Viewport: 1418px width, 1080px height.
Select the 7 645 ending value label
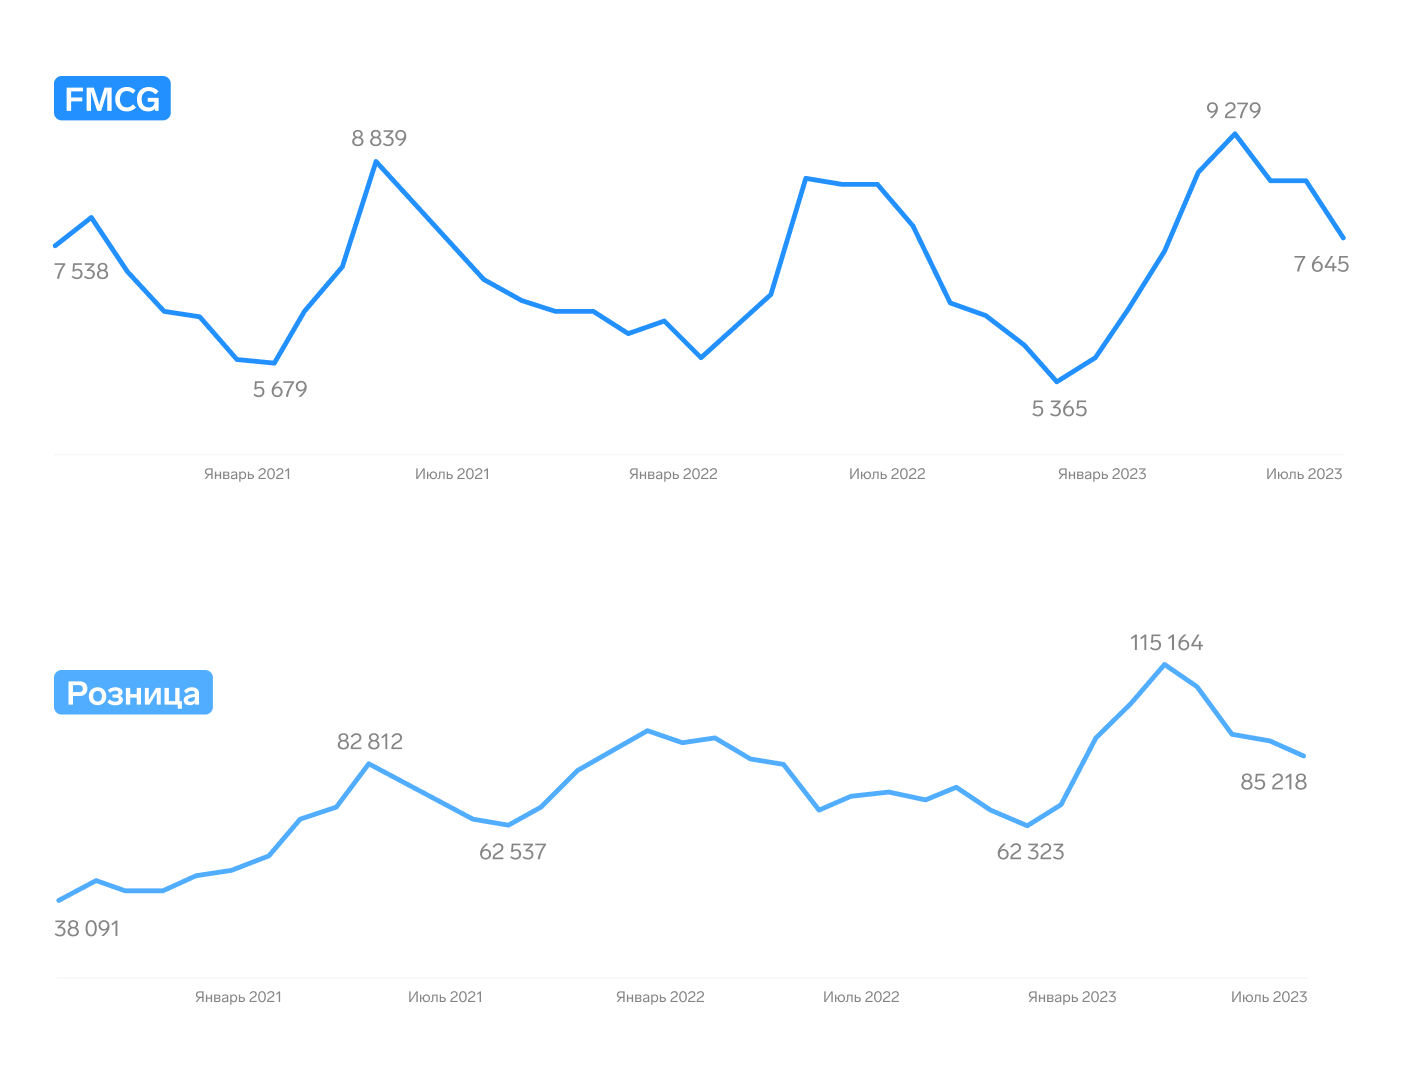coord(1321,264)
